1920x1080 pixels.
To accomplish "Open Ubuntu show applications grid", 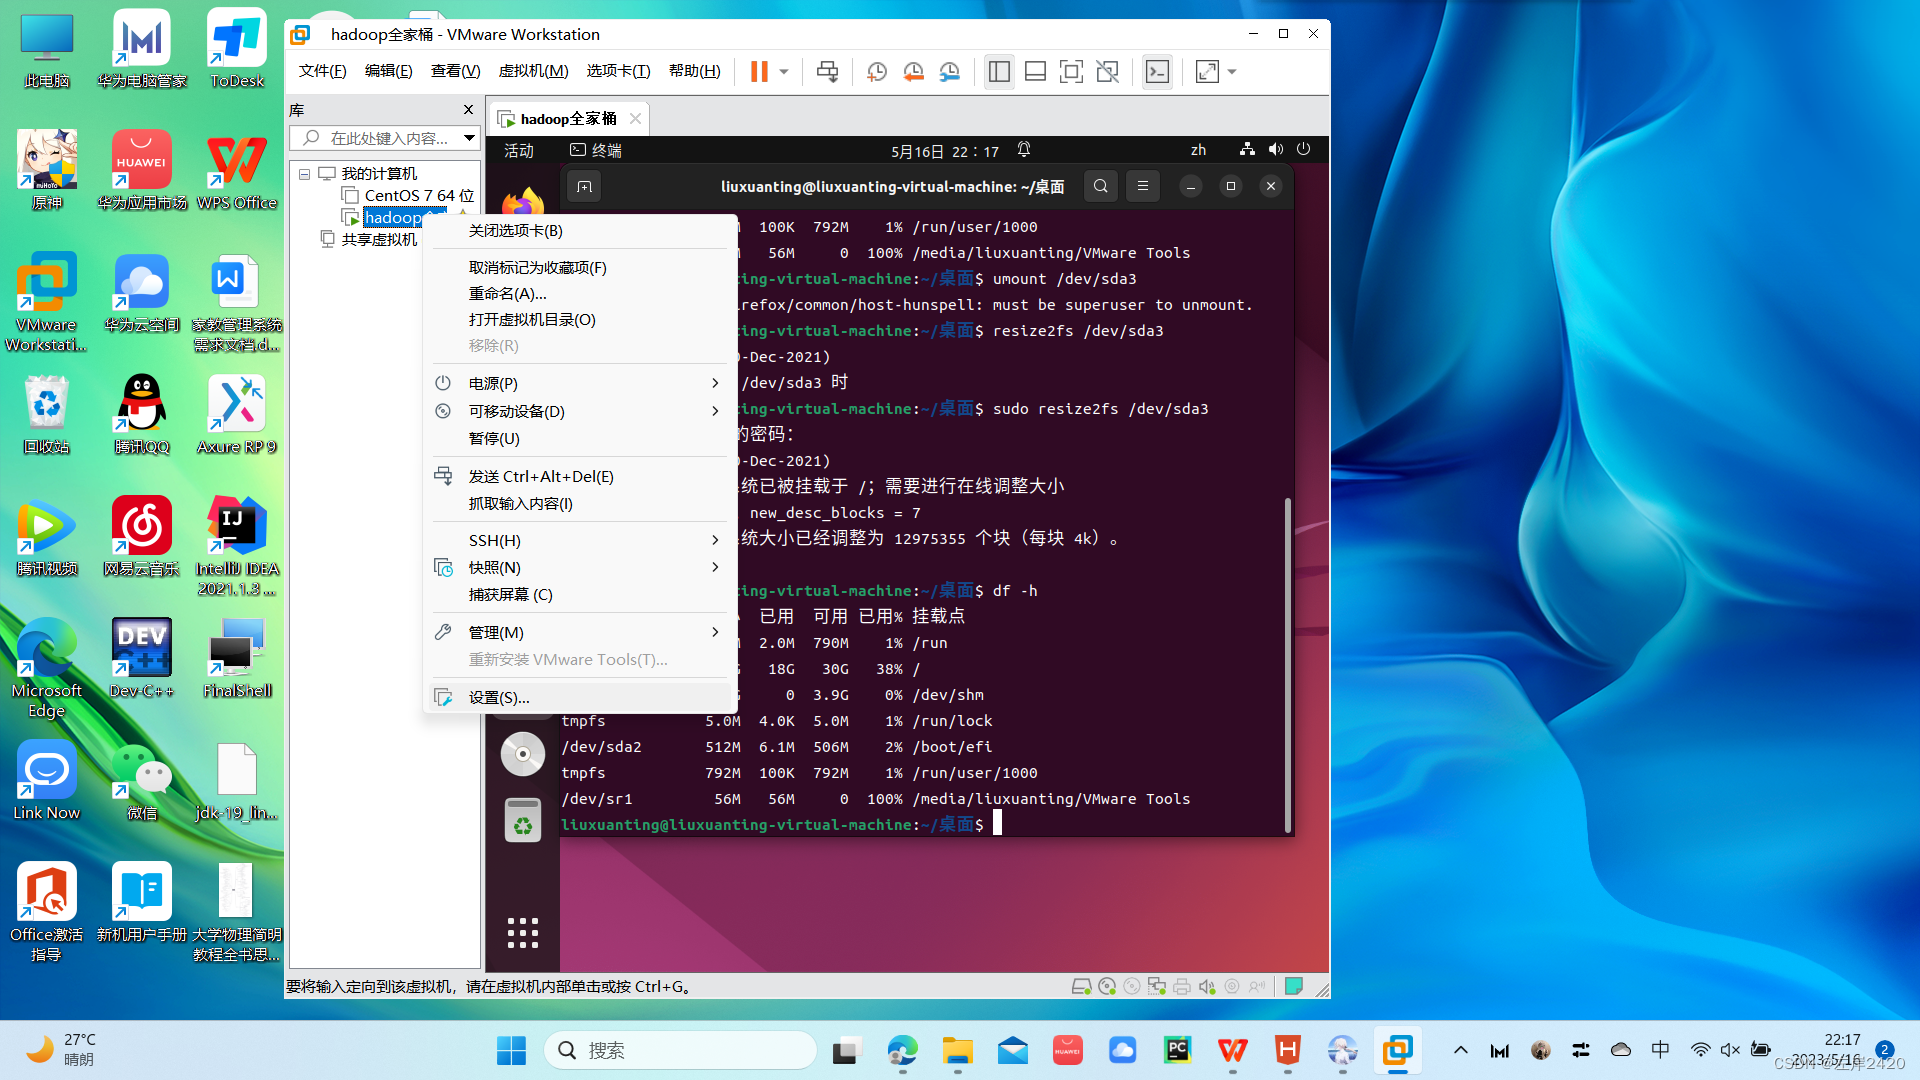I will (x=522, y=932).
